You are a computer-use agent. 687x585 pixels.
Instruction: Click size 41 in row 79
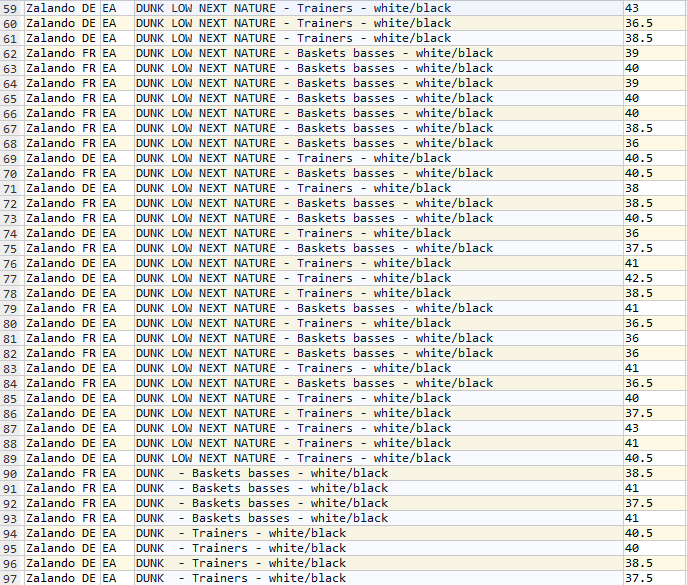(x=655, y=308)
